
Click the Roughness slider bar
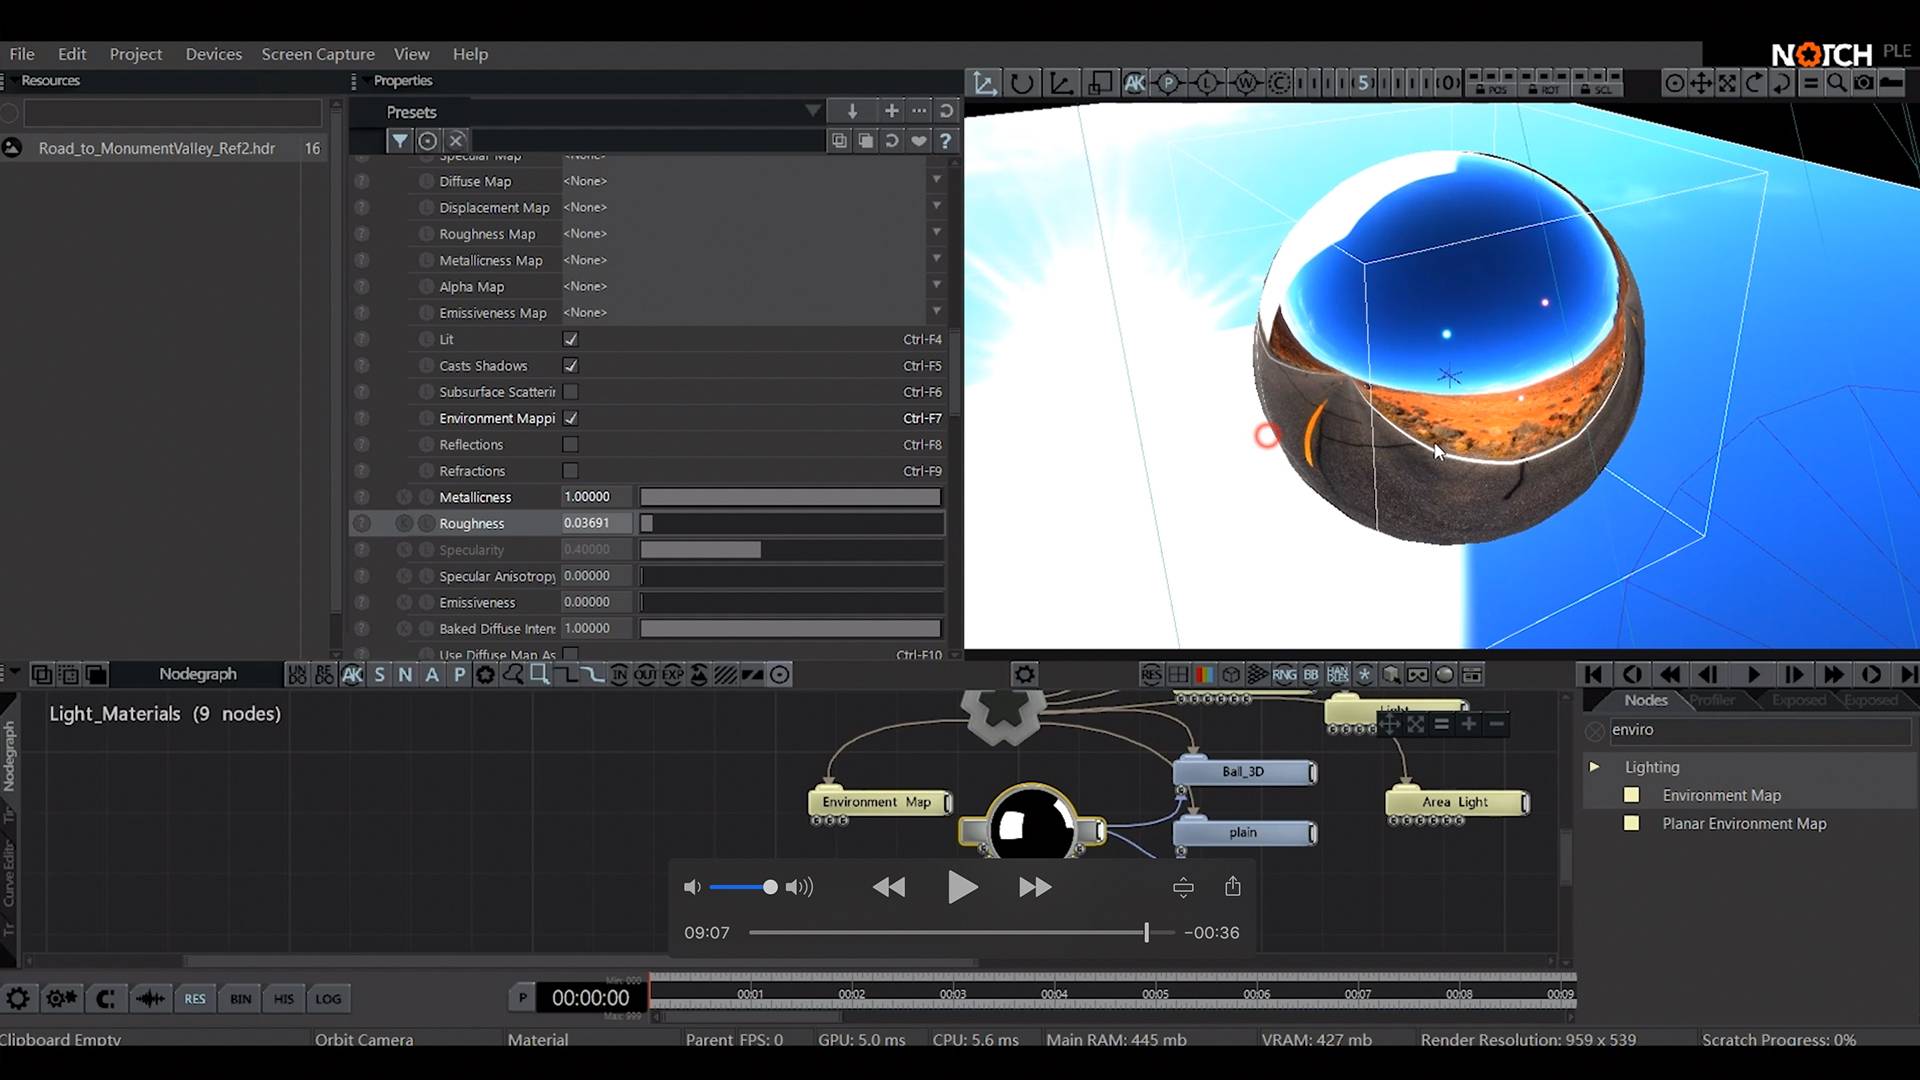tap(792, 523)
